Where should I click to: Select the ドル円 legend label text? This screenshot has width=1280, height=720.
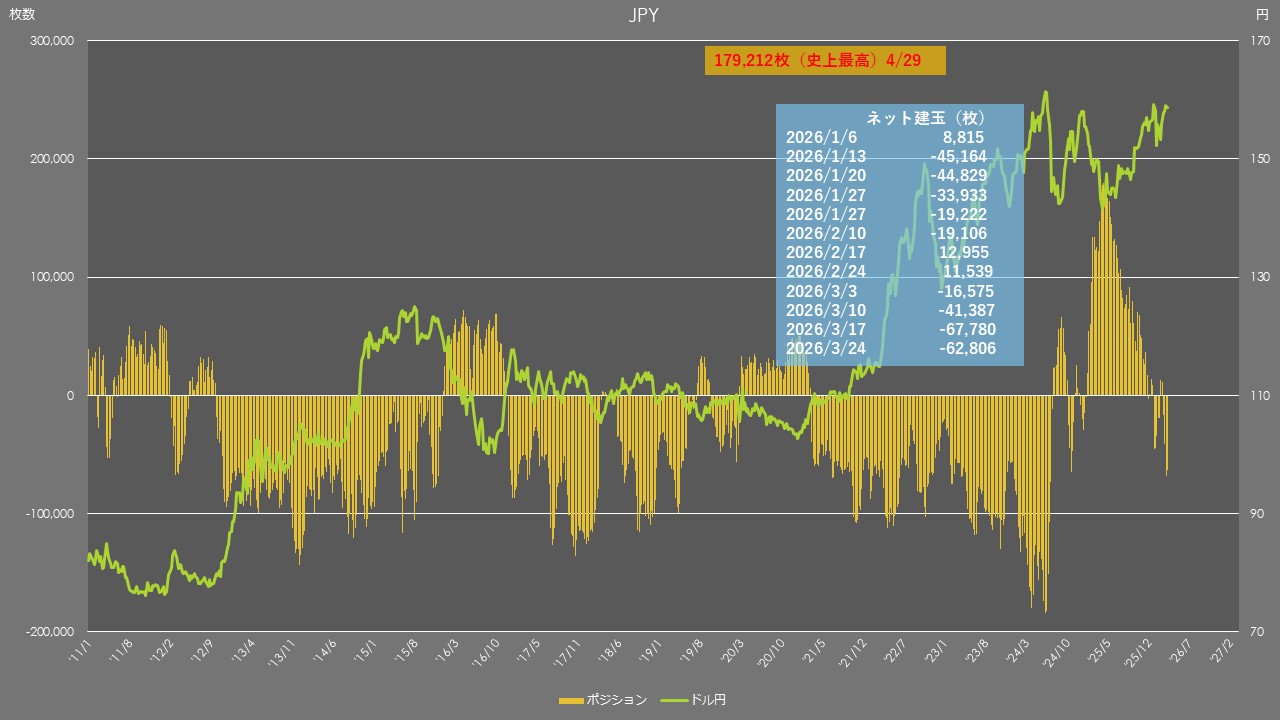pyautogui.click(x=708, y=700)
